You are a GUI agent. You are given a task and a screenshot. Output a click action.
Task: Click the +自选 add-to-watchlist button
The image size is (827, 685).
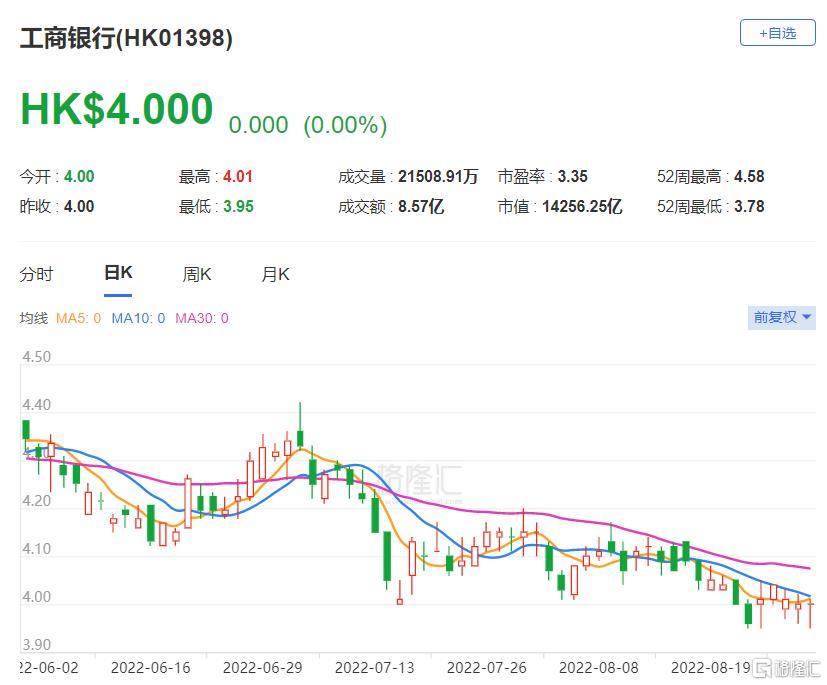click(x=777, y=33)
